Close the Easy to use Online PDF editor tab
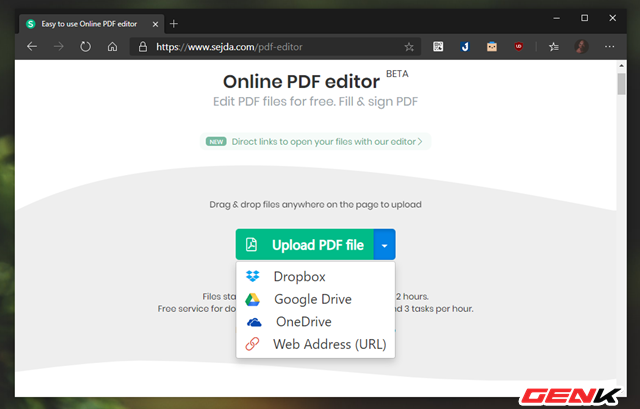640x409 pixels. coord(152,22)
